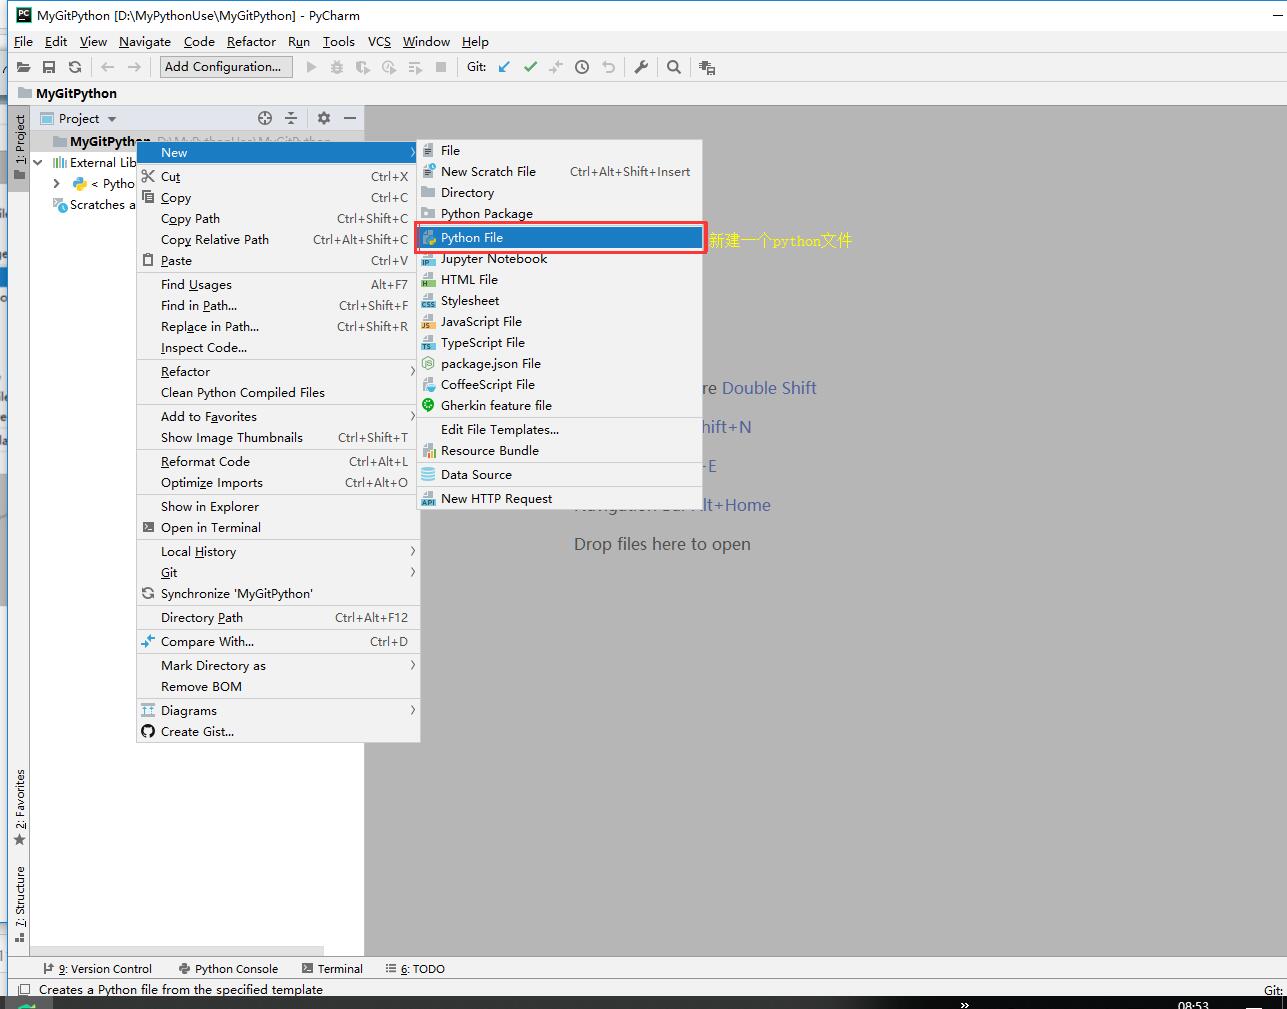Expand the Refactor submenu
Screen dimensions: 1287x1009
tap(412, 371)
